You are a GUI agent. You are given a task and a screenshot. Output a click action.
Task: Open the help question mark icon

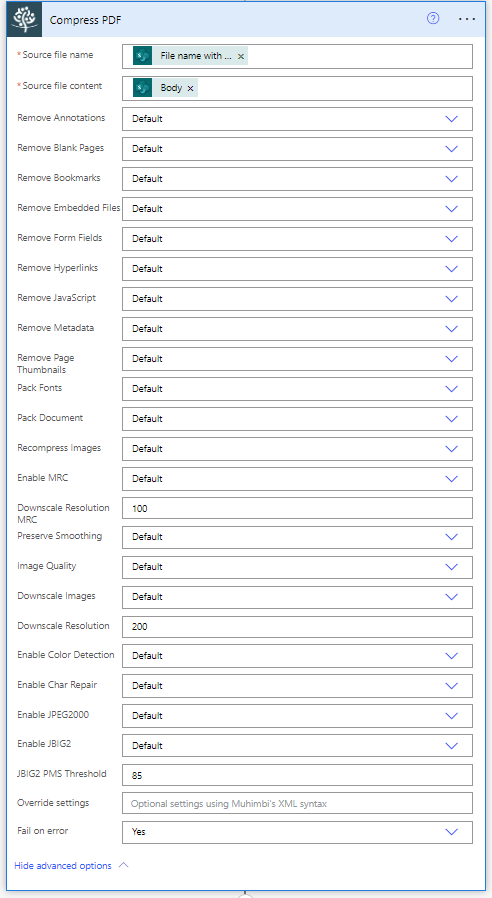coord(433,18)
